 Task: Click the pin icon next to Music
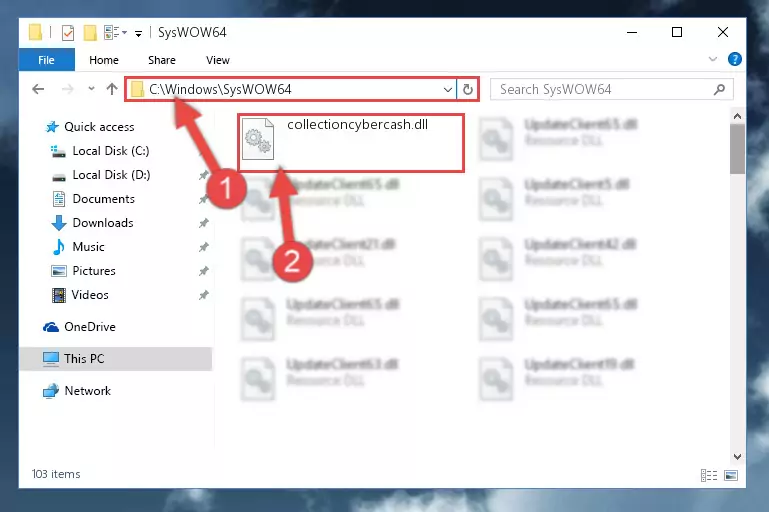[204, 247]
